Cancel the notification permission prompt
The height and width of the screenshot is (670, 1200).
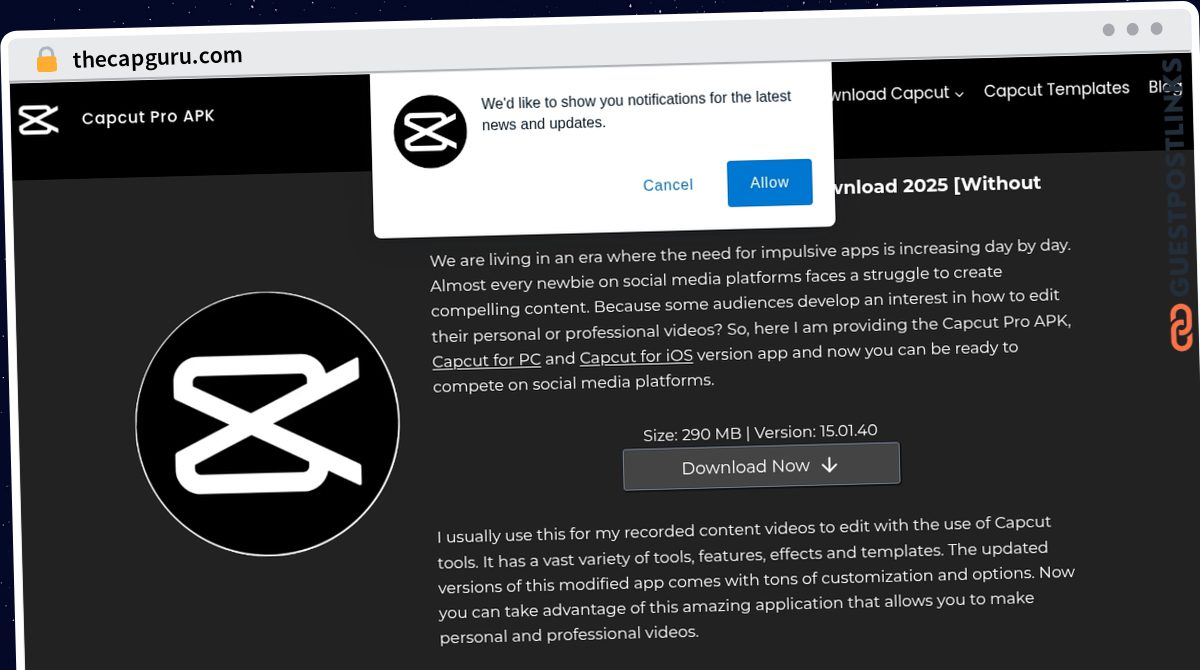(x=668, y=185)
